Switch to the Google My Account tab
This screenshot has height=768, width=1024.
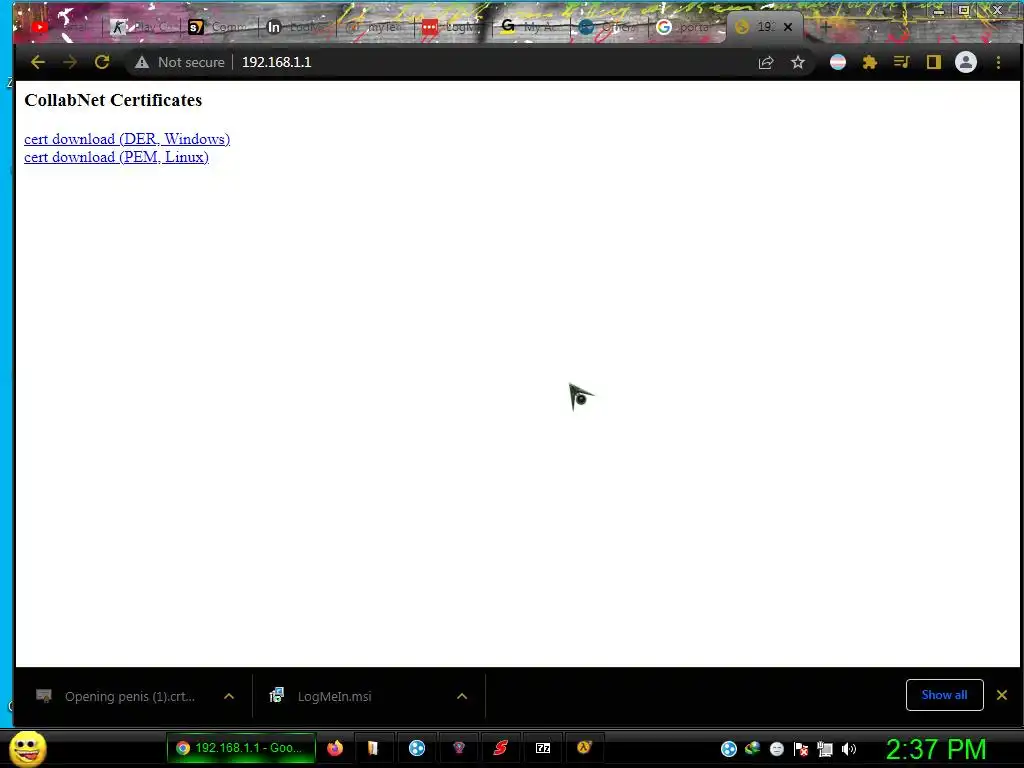[530, 27]
